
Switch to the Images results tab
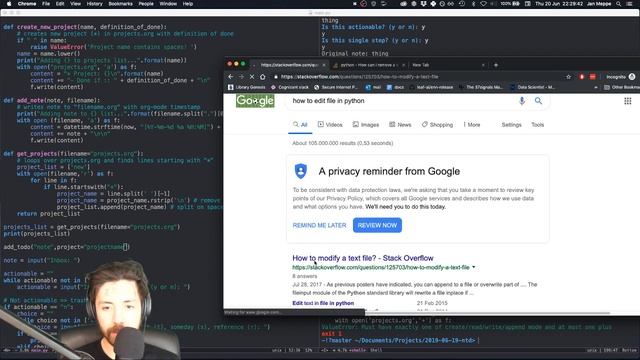point(366,124)
